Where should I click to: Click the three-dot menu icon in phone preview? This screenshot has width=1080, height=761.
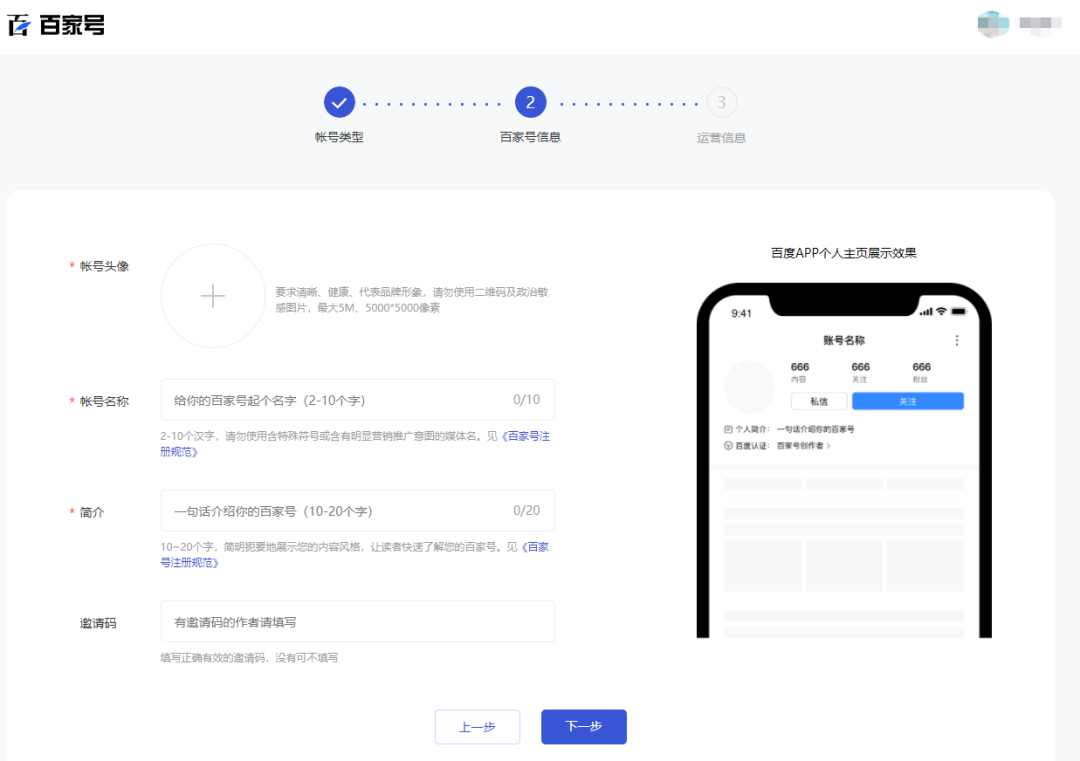pyautogui.click(x=957, y=340)
